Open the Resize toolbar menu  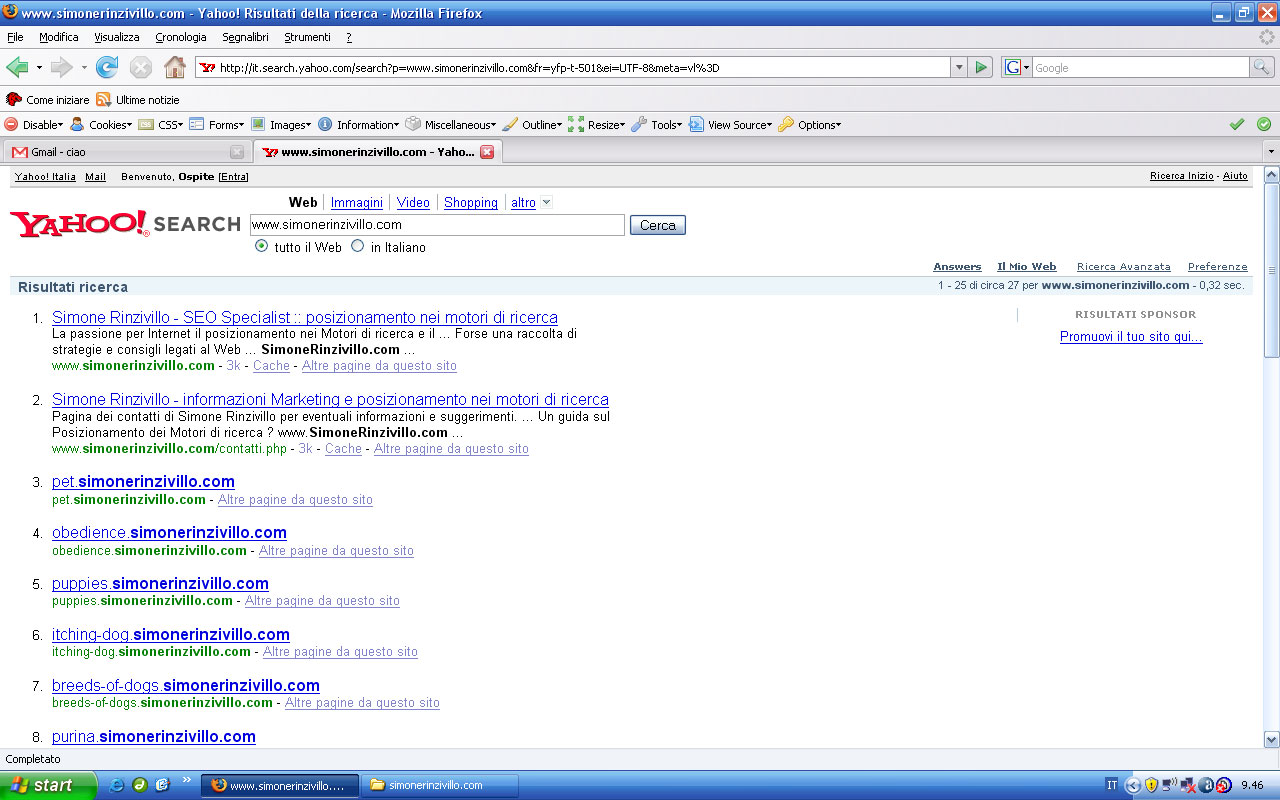(596, 125)
